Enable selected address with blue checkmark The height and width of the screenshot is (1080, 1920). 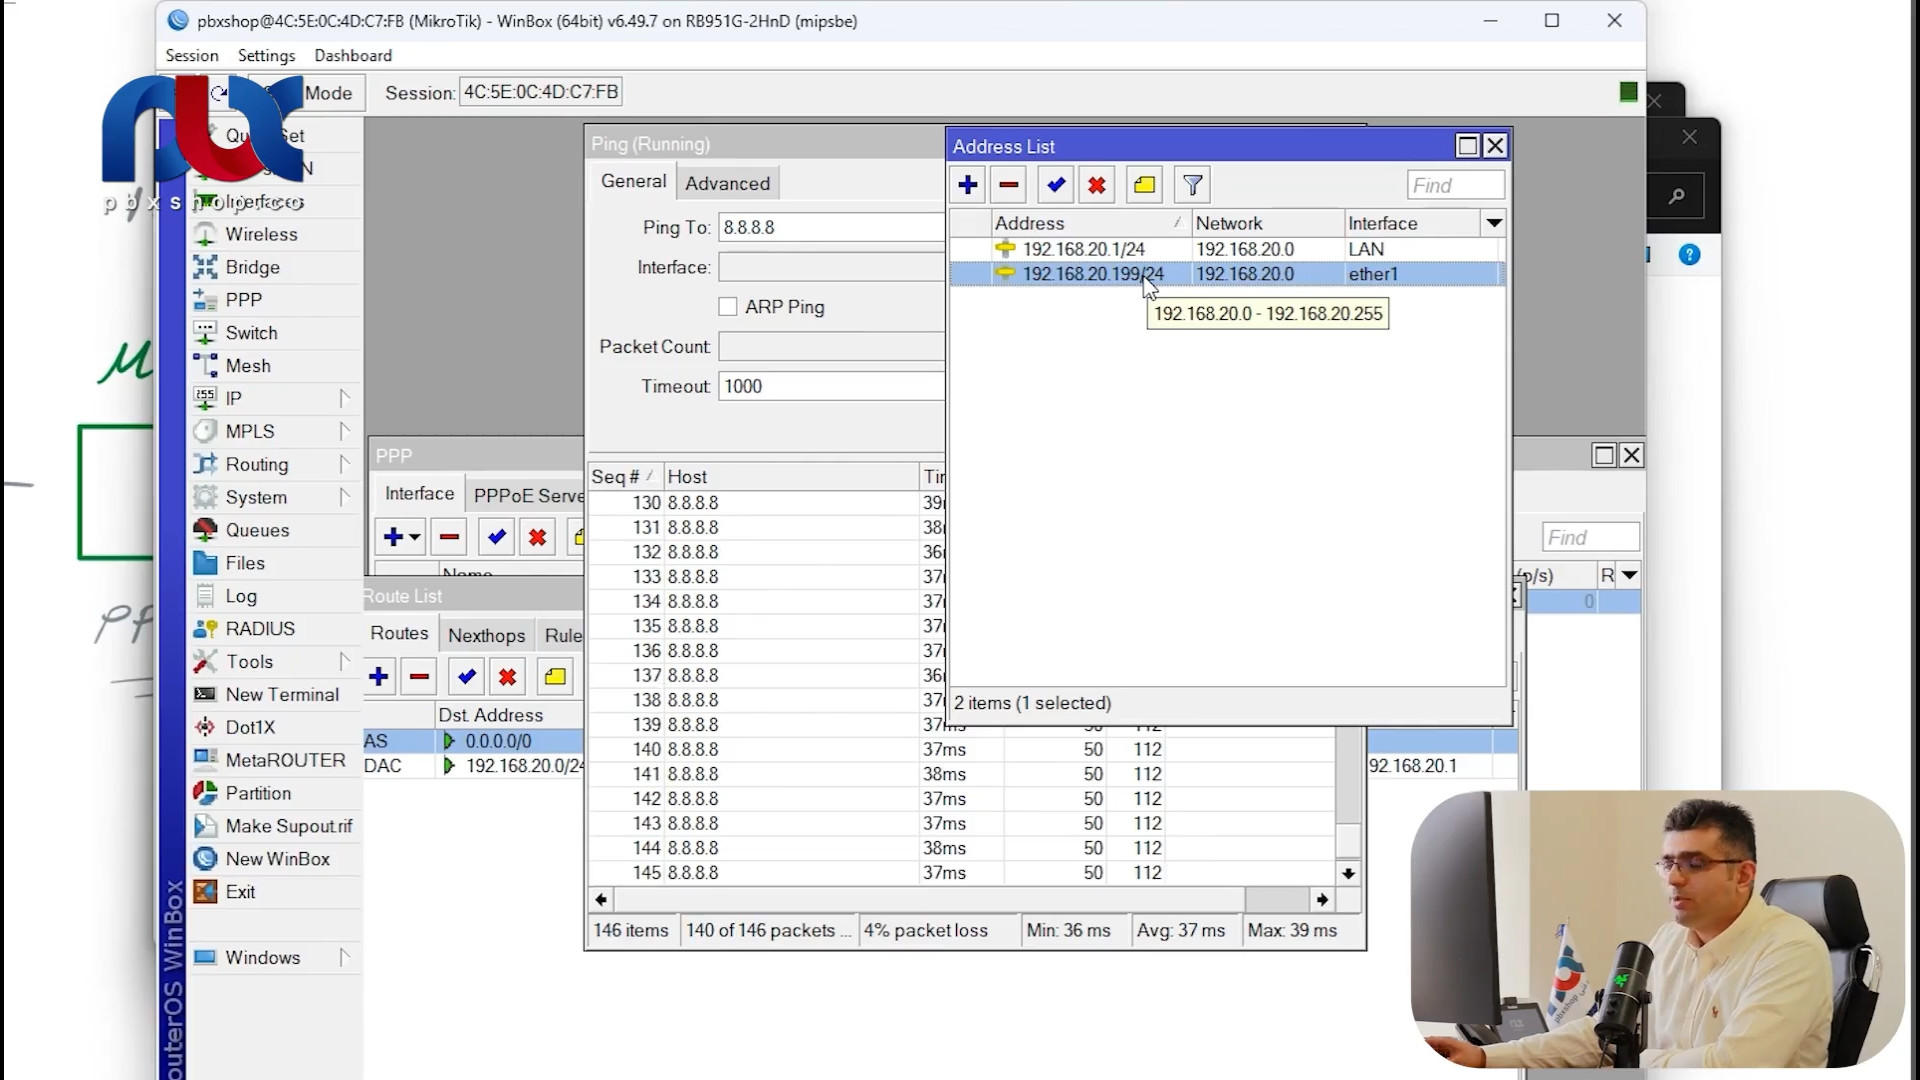click(1055, 185)
